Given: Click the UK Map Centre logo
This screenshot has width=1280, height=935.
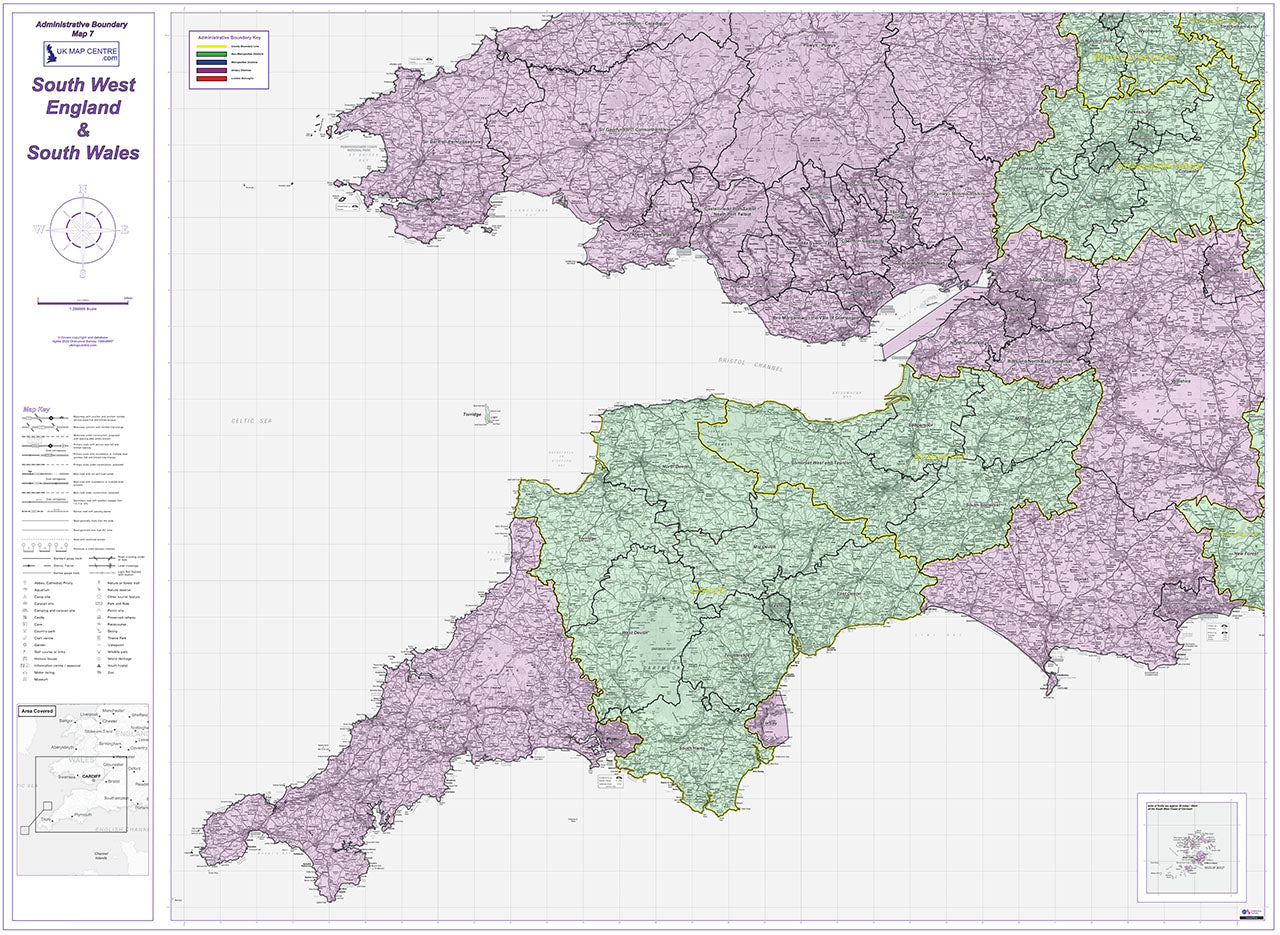Looking at the screenshot, I should (82, 54).
